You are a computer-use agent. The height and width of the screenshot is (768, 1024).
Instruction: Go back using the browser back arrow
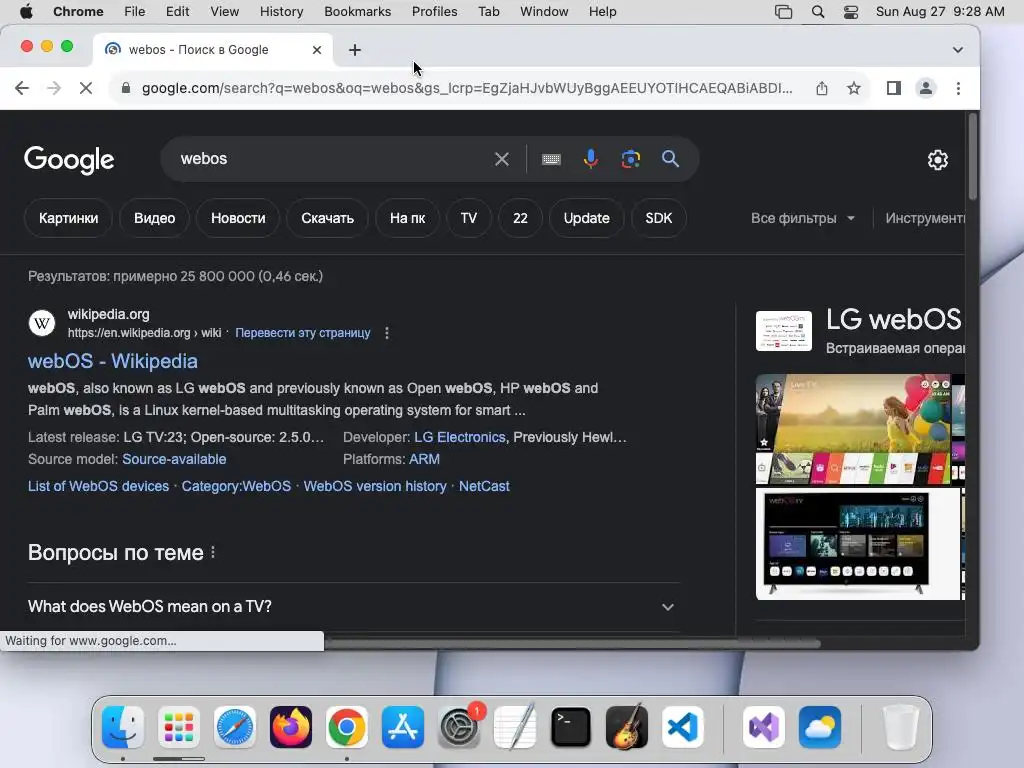click(x=22, y=88)
